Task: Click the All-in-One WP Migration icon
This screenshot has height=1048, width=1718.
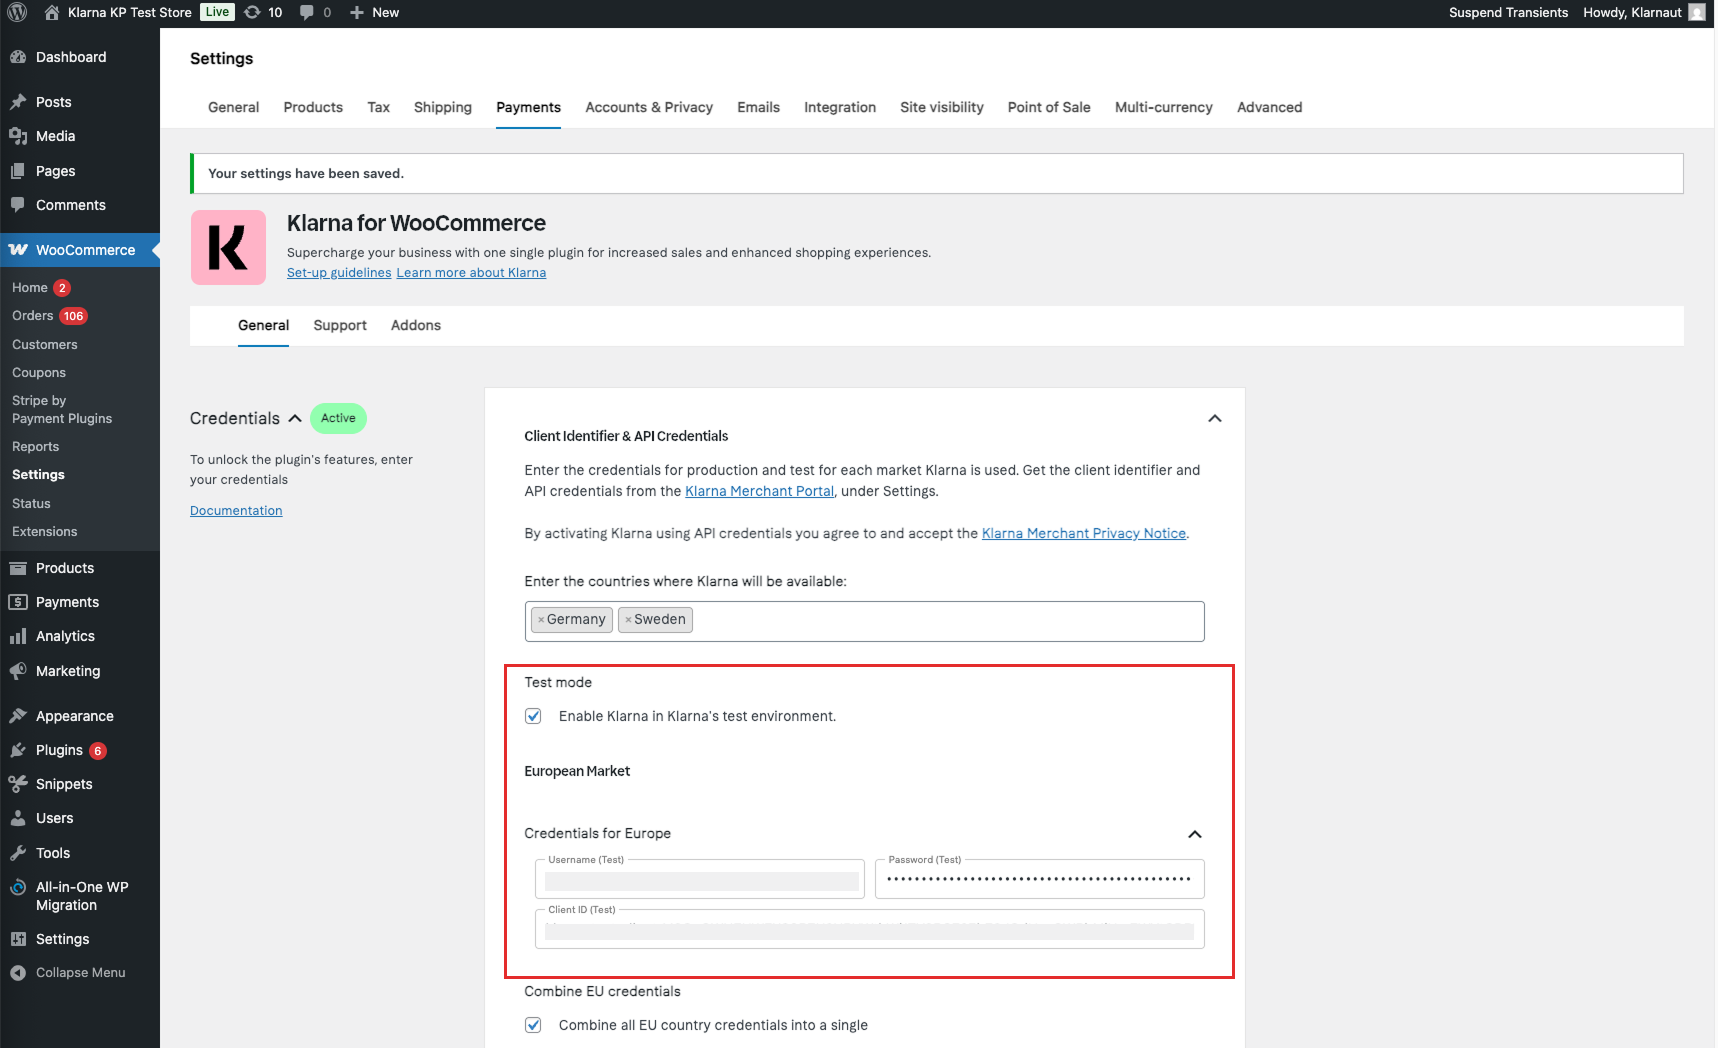Action: click(x=18, y=887)
